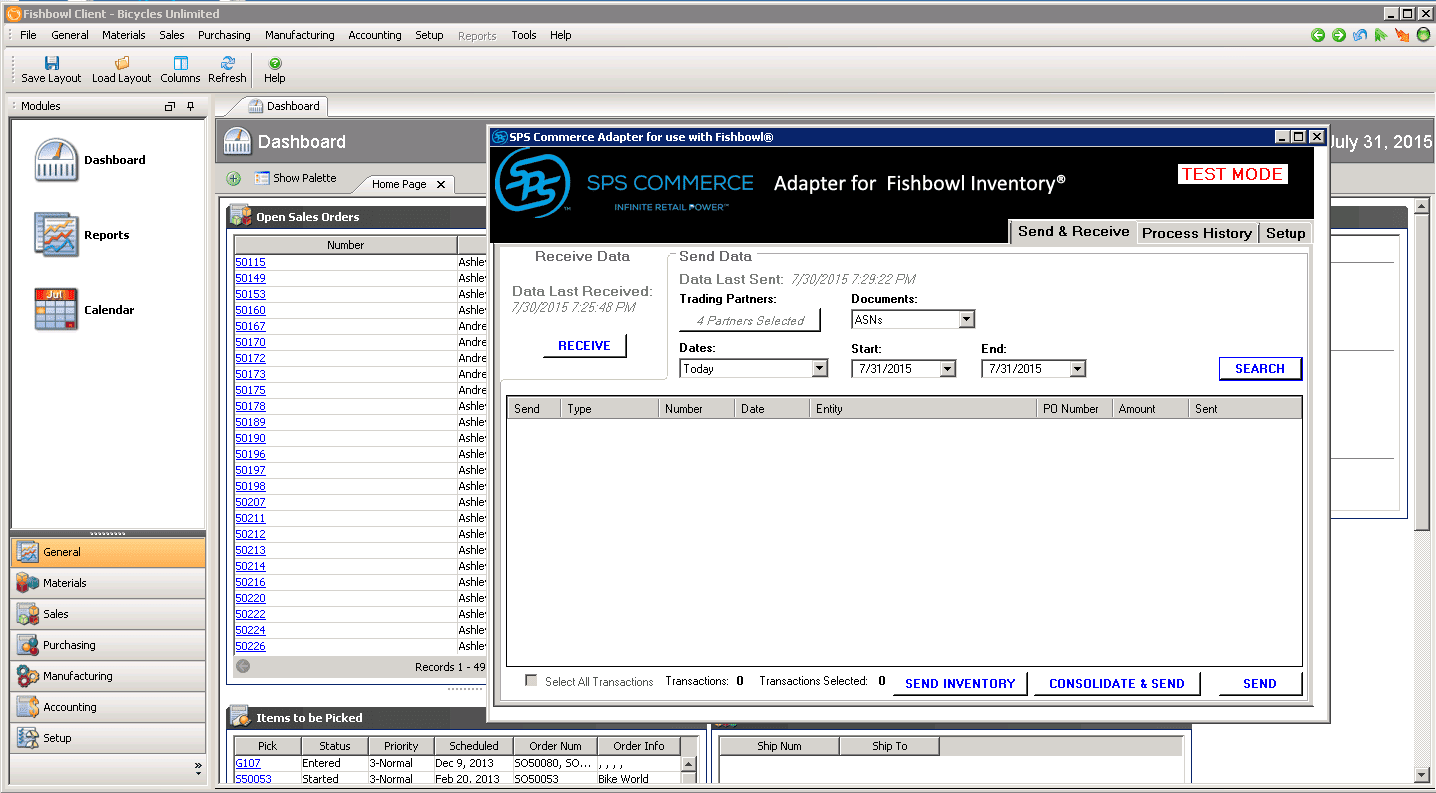The width and height of the screenshot is (1436, 793).
Task: Click the green add widget plus icon
Action: pyautogui.click(x=233, y=178)
